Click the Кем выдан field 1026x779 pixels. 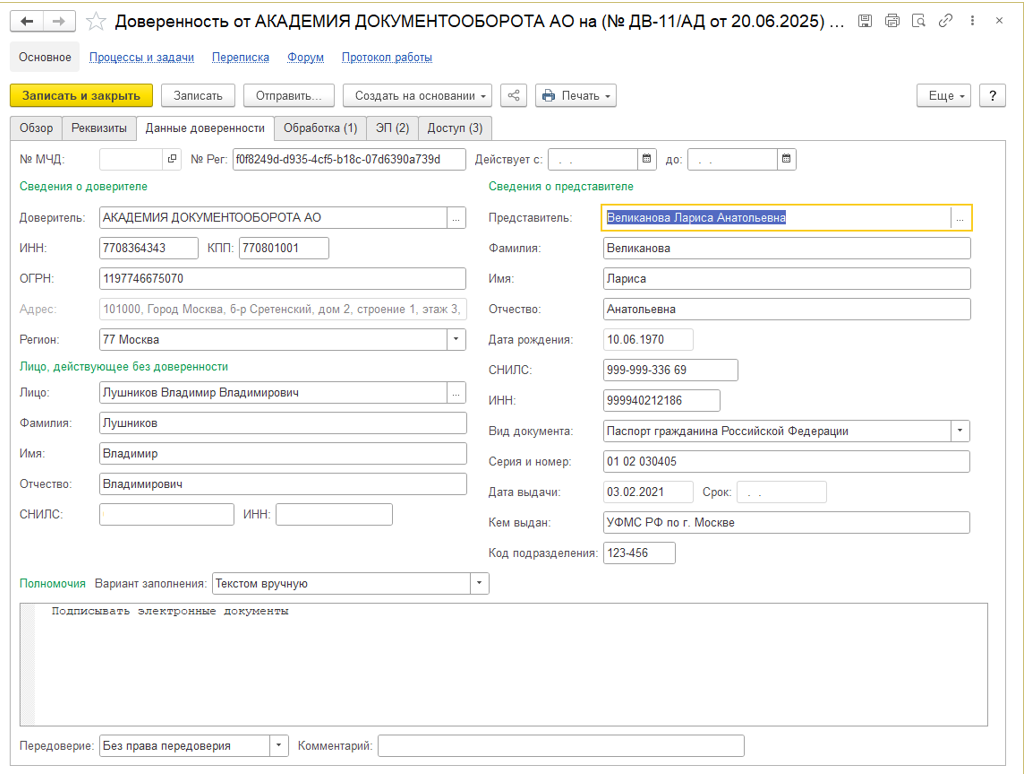(787, 523)
